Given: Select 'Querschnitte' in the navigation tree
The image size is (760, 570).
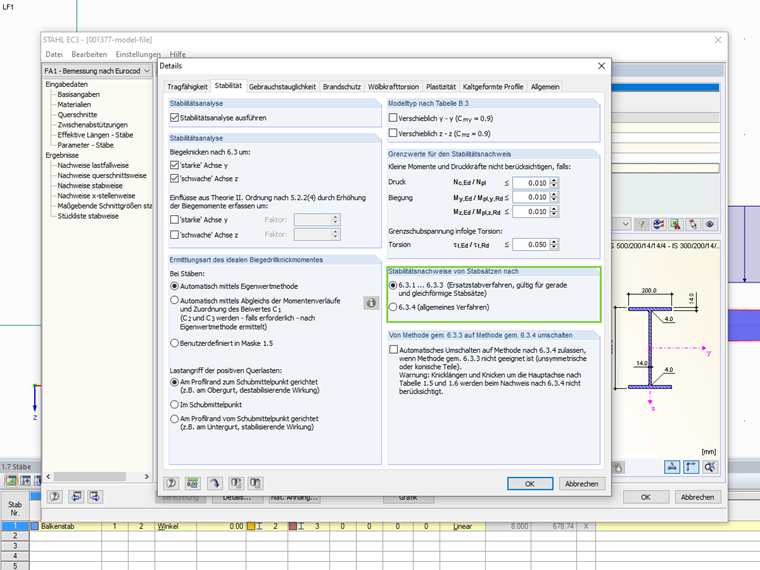Looking at the screenshot, I should pos(77,114).
